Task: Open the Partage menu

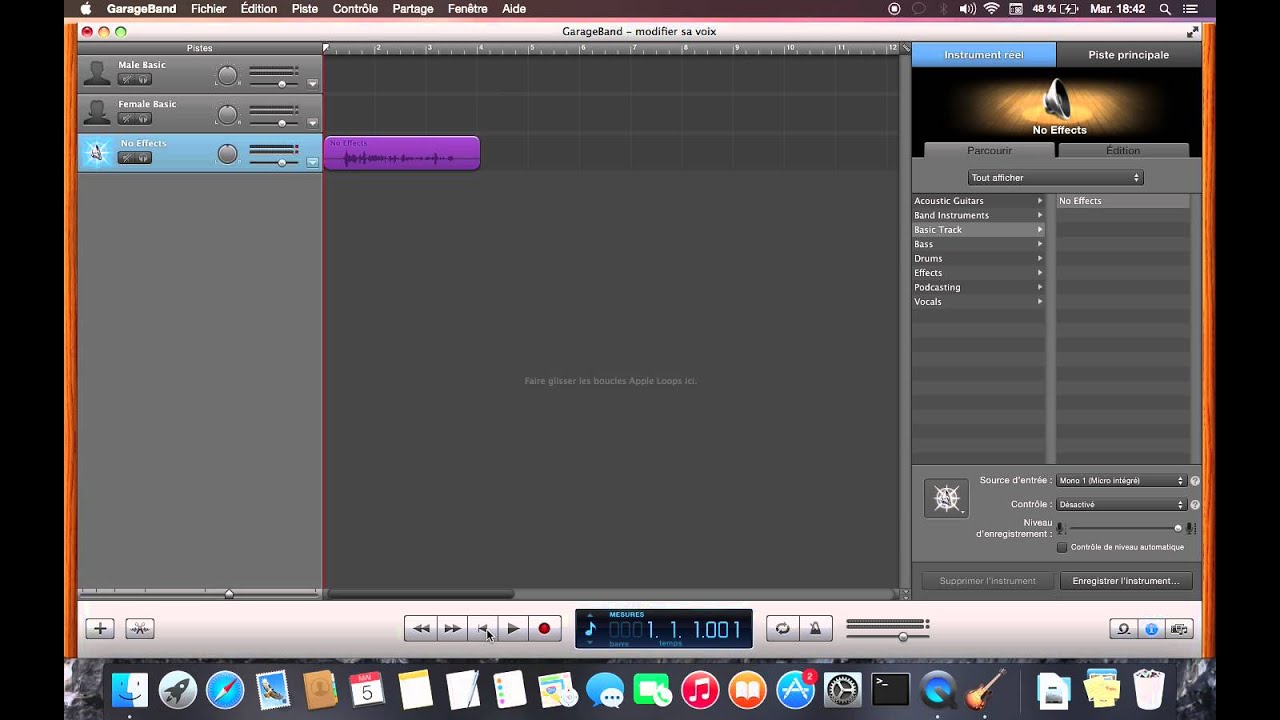Action: pos(413,9)
